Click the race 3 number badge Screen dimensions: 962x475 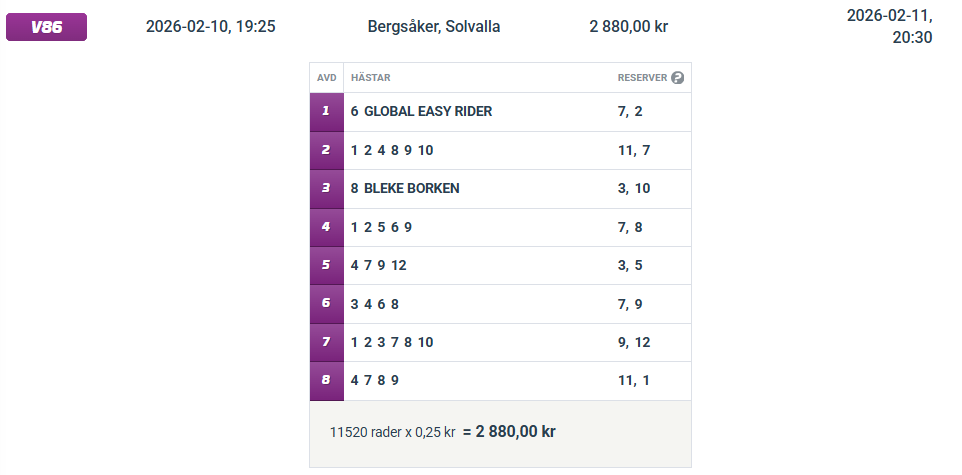pyautogui.click(x=326, y=188)
